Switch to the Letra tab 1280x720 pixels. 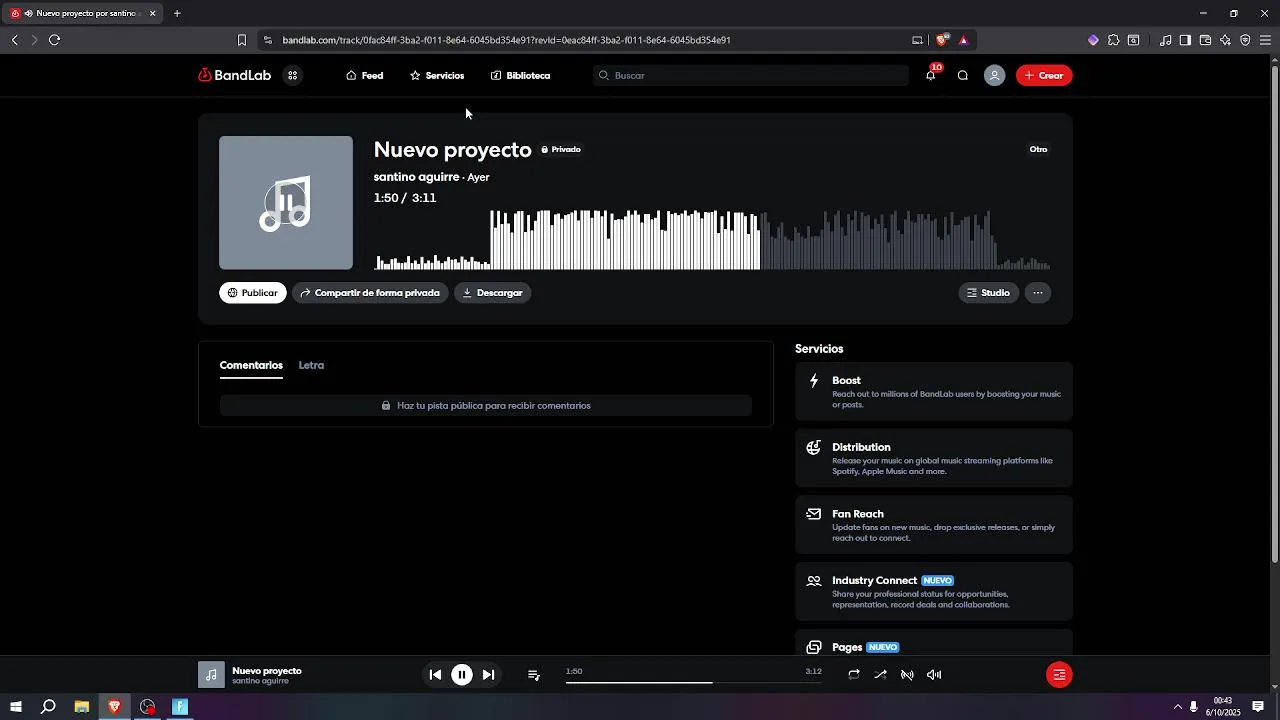311,365
